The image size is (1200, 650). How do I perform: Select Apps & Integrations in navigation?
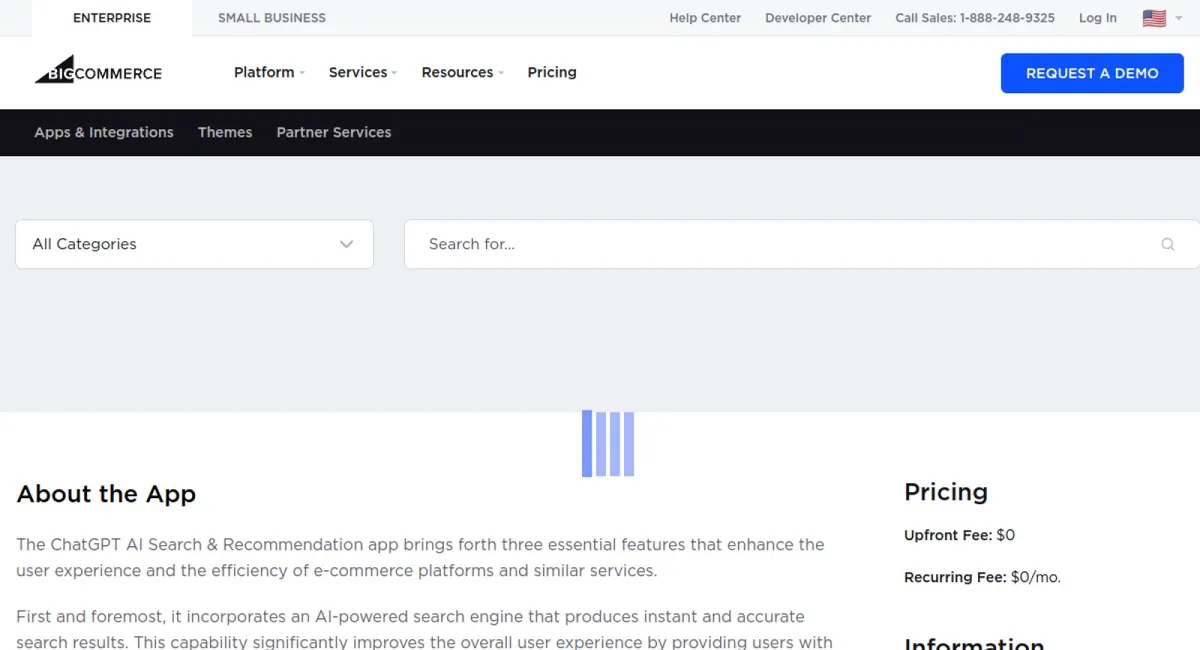[x=103, y=132]
